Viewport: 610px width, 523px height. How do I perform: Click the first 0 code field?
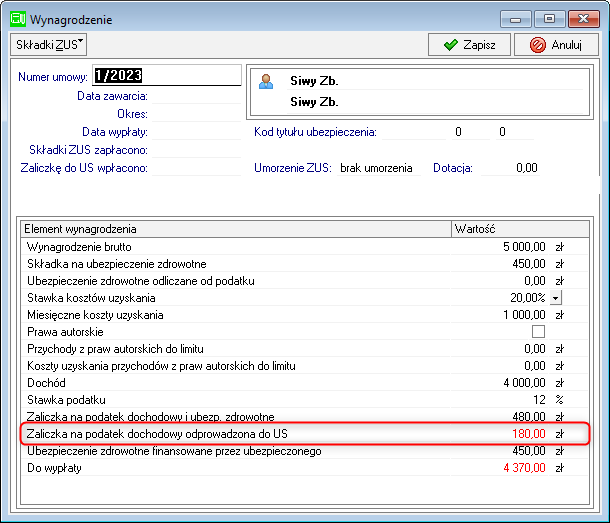[470, 132]
